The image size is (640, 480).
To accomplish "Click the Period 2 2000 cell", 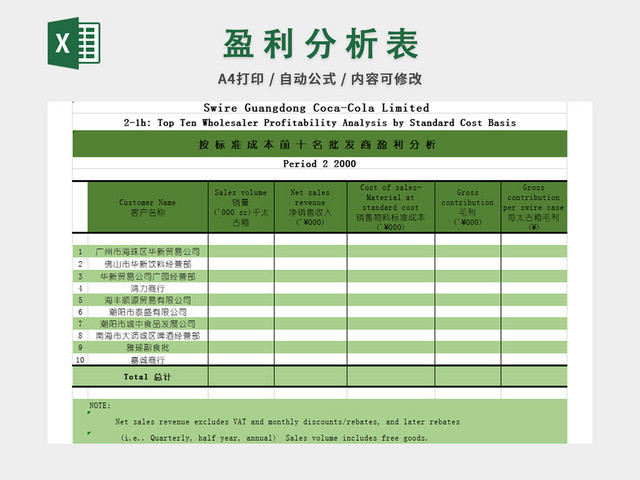I will pos(320,164).
